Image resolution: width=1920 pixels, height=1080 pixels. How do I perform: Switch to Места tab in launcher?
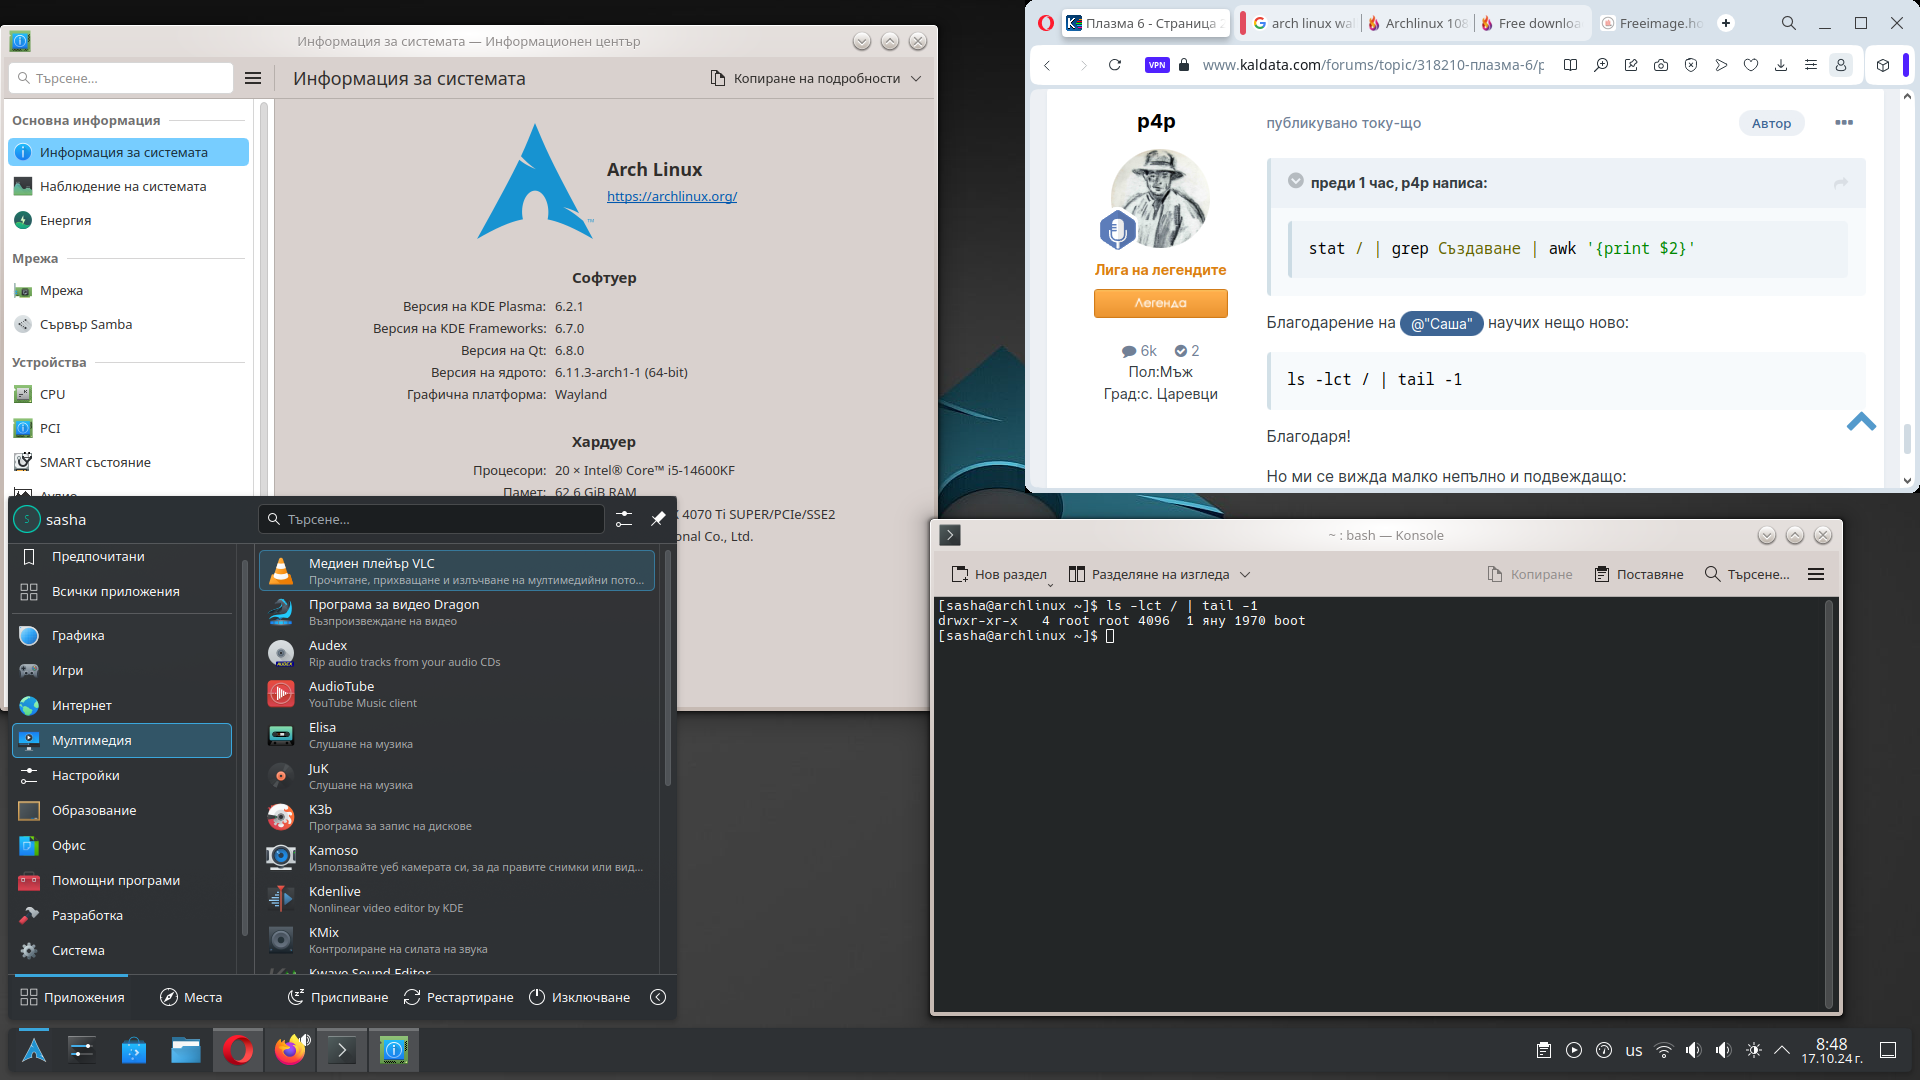pos(191,997)
